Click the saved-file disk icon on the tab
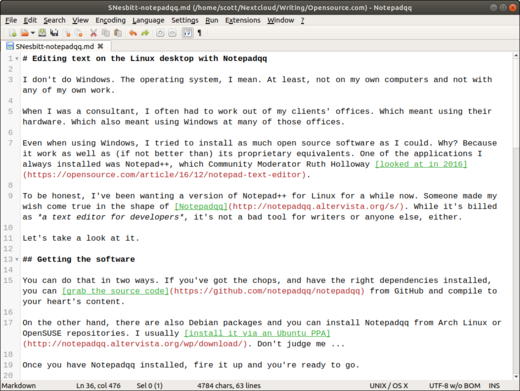The width and height of the screenshot is (520, 391). 10,46
